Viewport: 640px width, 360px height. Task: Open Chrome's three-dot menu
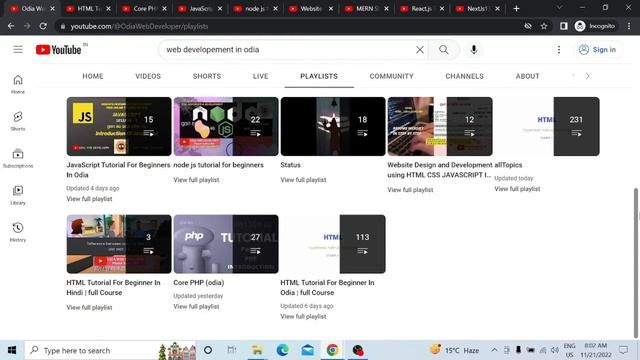point(629,26)
